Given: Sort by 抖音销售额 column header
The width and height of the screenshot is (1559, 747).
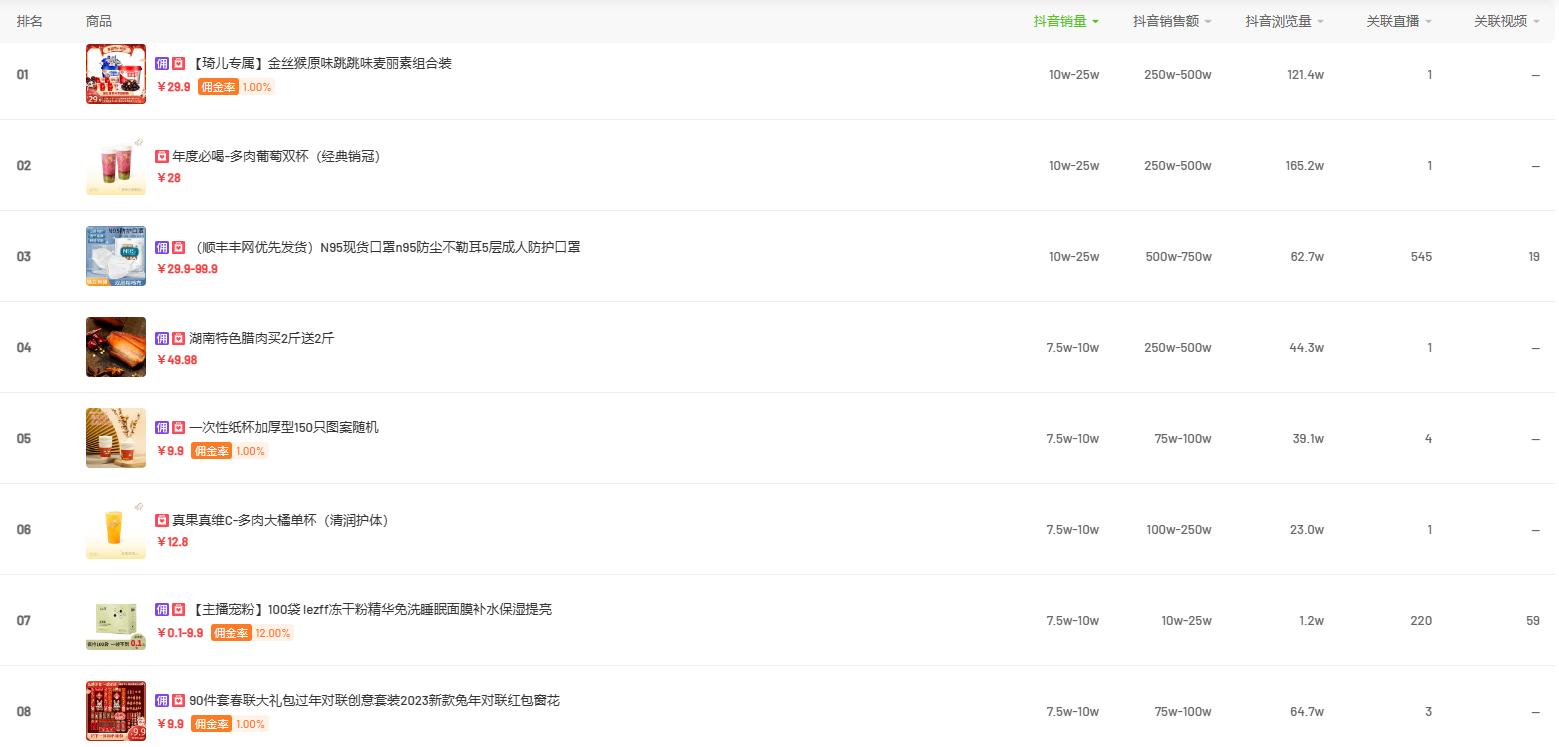Looking at the screenshot, I should (1172, 21).
